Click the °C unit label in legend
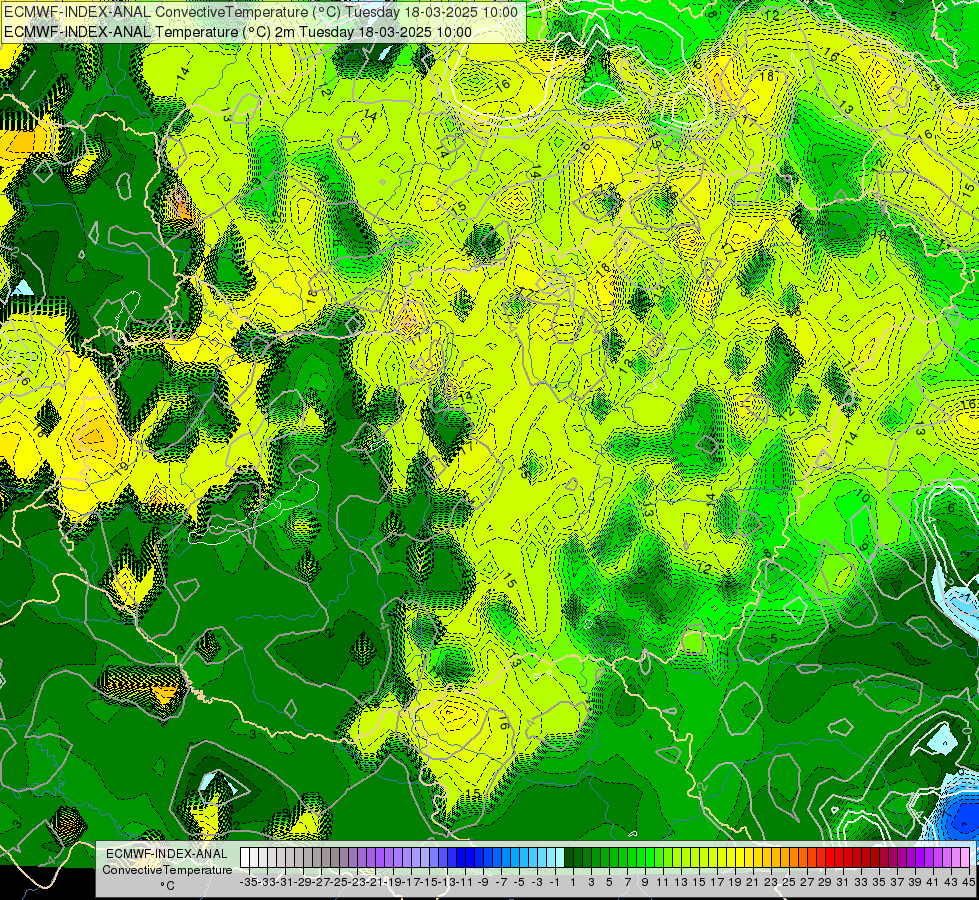Image resolution: width=979 pixels, height=900 pixels. click(167, 886)
